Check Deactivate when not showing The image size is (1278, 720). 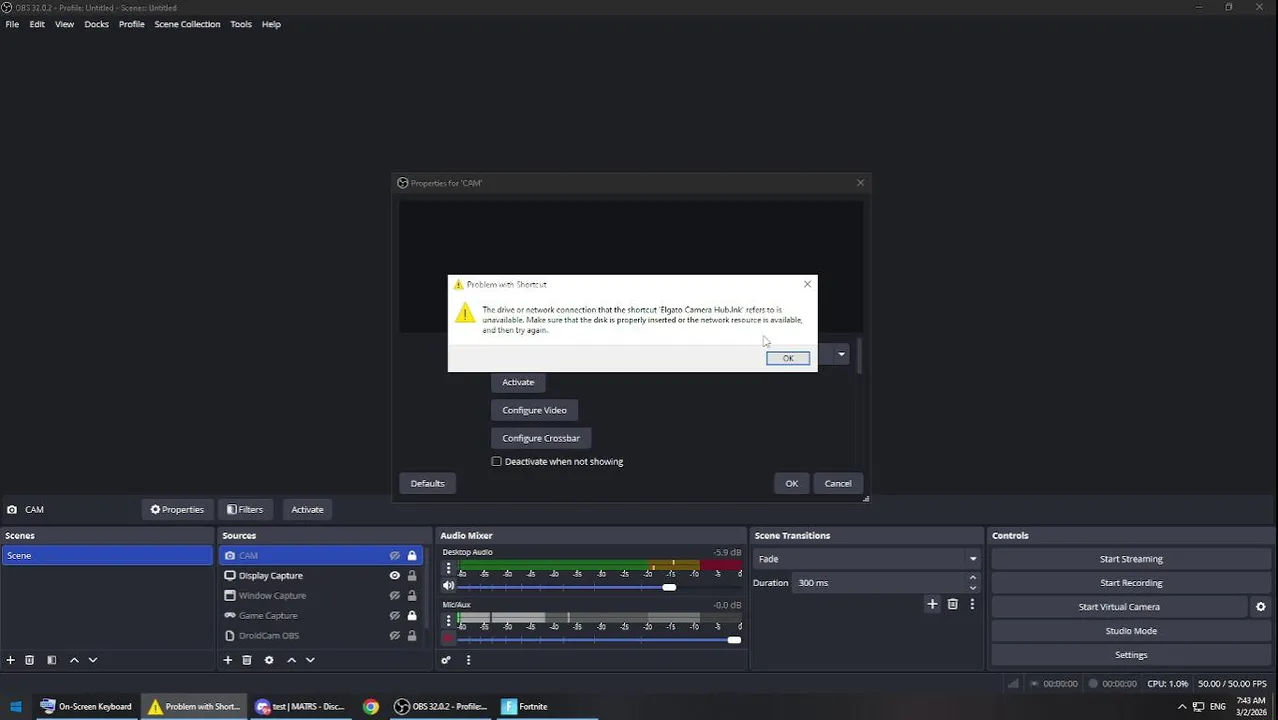click(x=496, y=462)
